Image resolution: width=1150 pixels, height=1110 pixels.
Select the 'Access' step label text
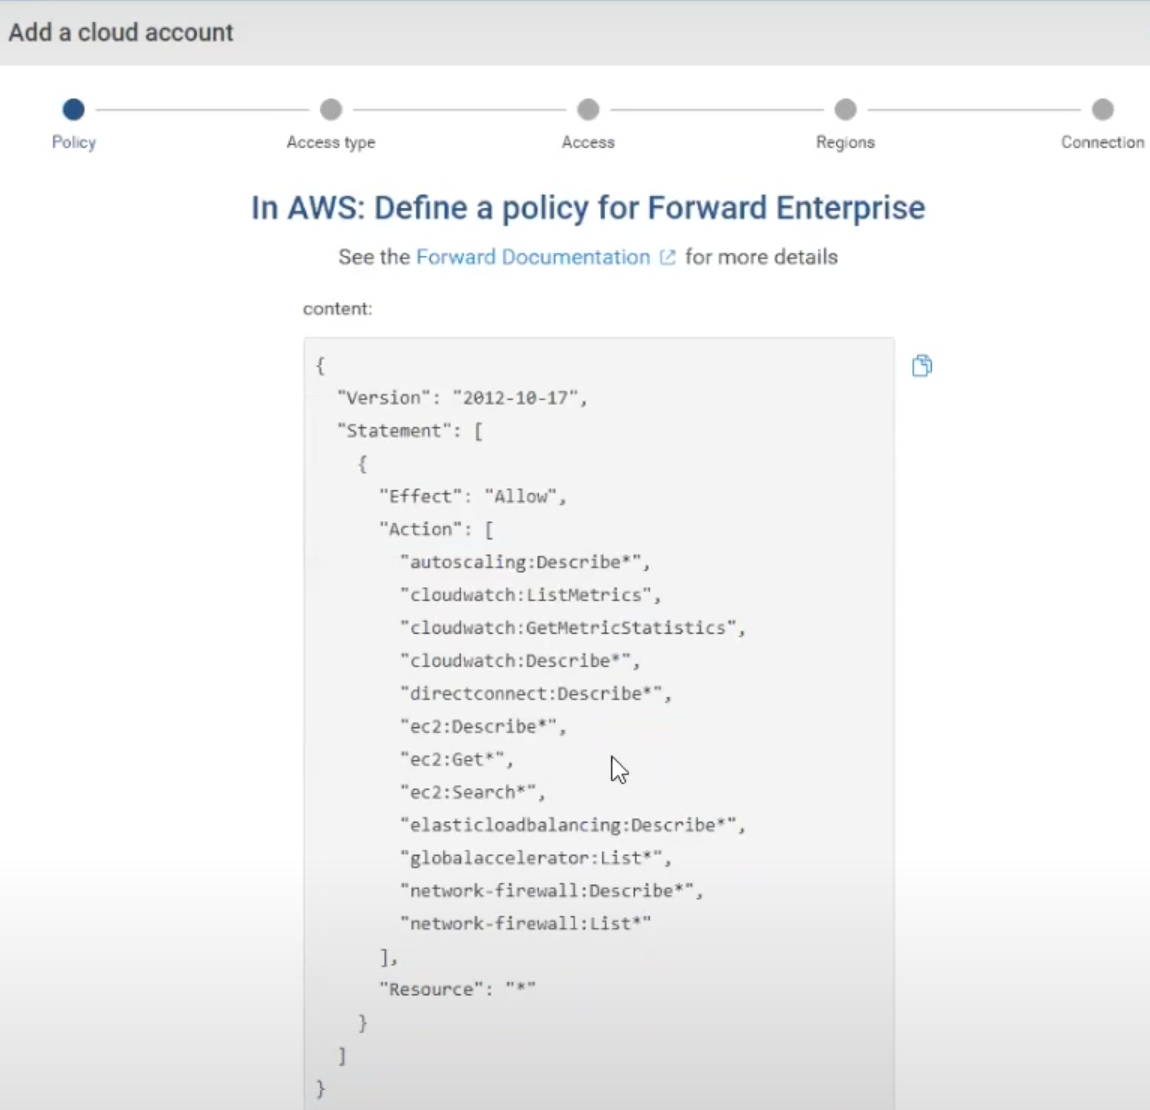point(588,142)
